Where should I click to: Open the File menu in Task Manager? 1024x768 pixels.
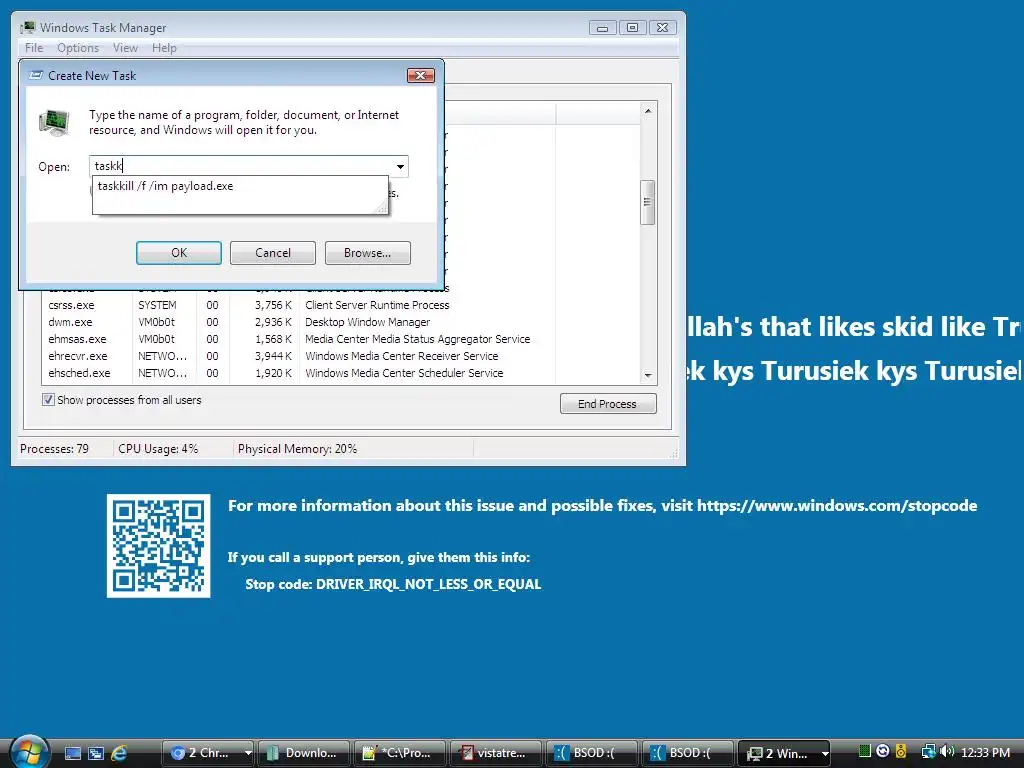pos(34,48)
